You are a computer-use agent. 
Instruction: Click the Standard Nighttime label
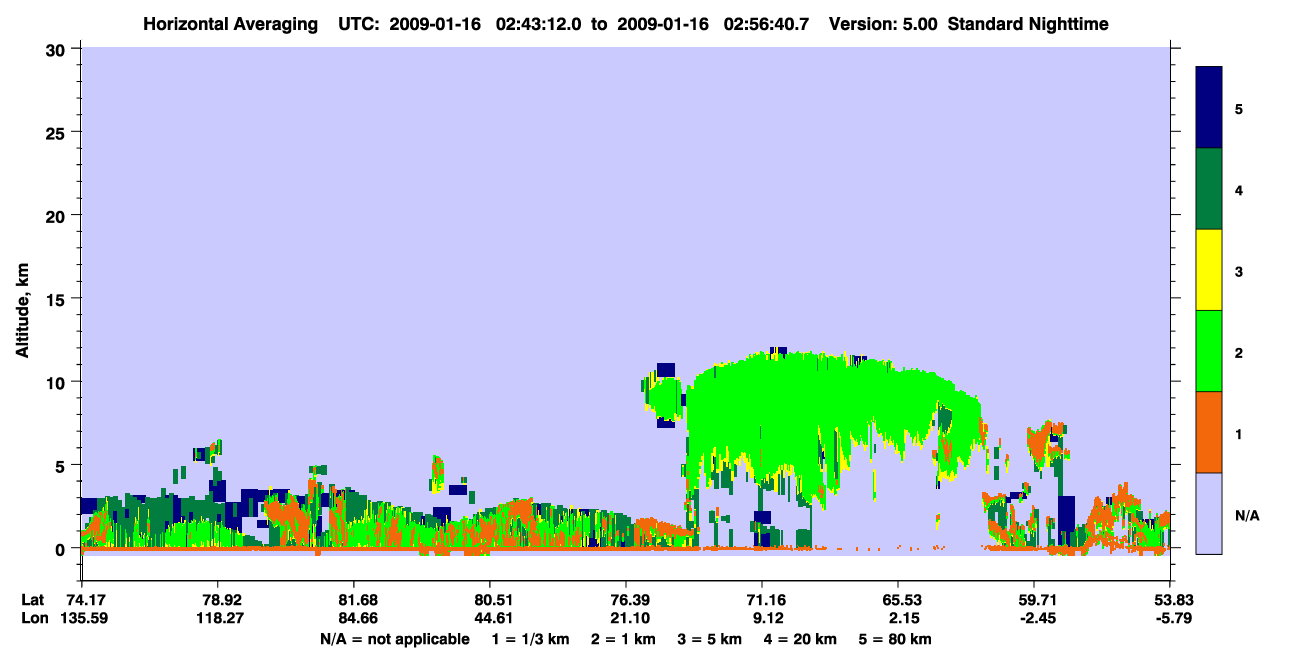(1028, 23)
